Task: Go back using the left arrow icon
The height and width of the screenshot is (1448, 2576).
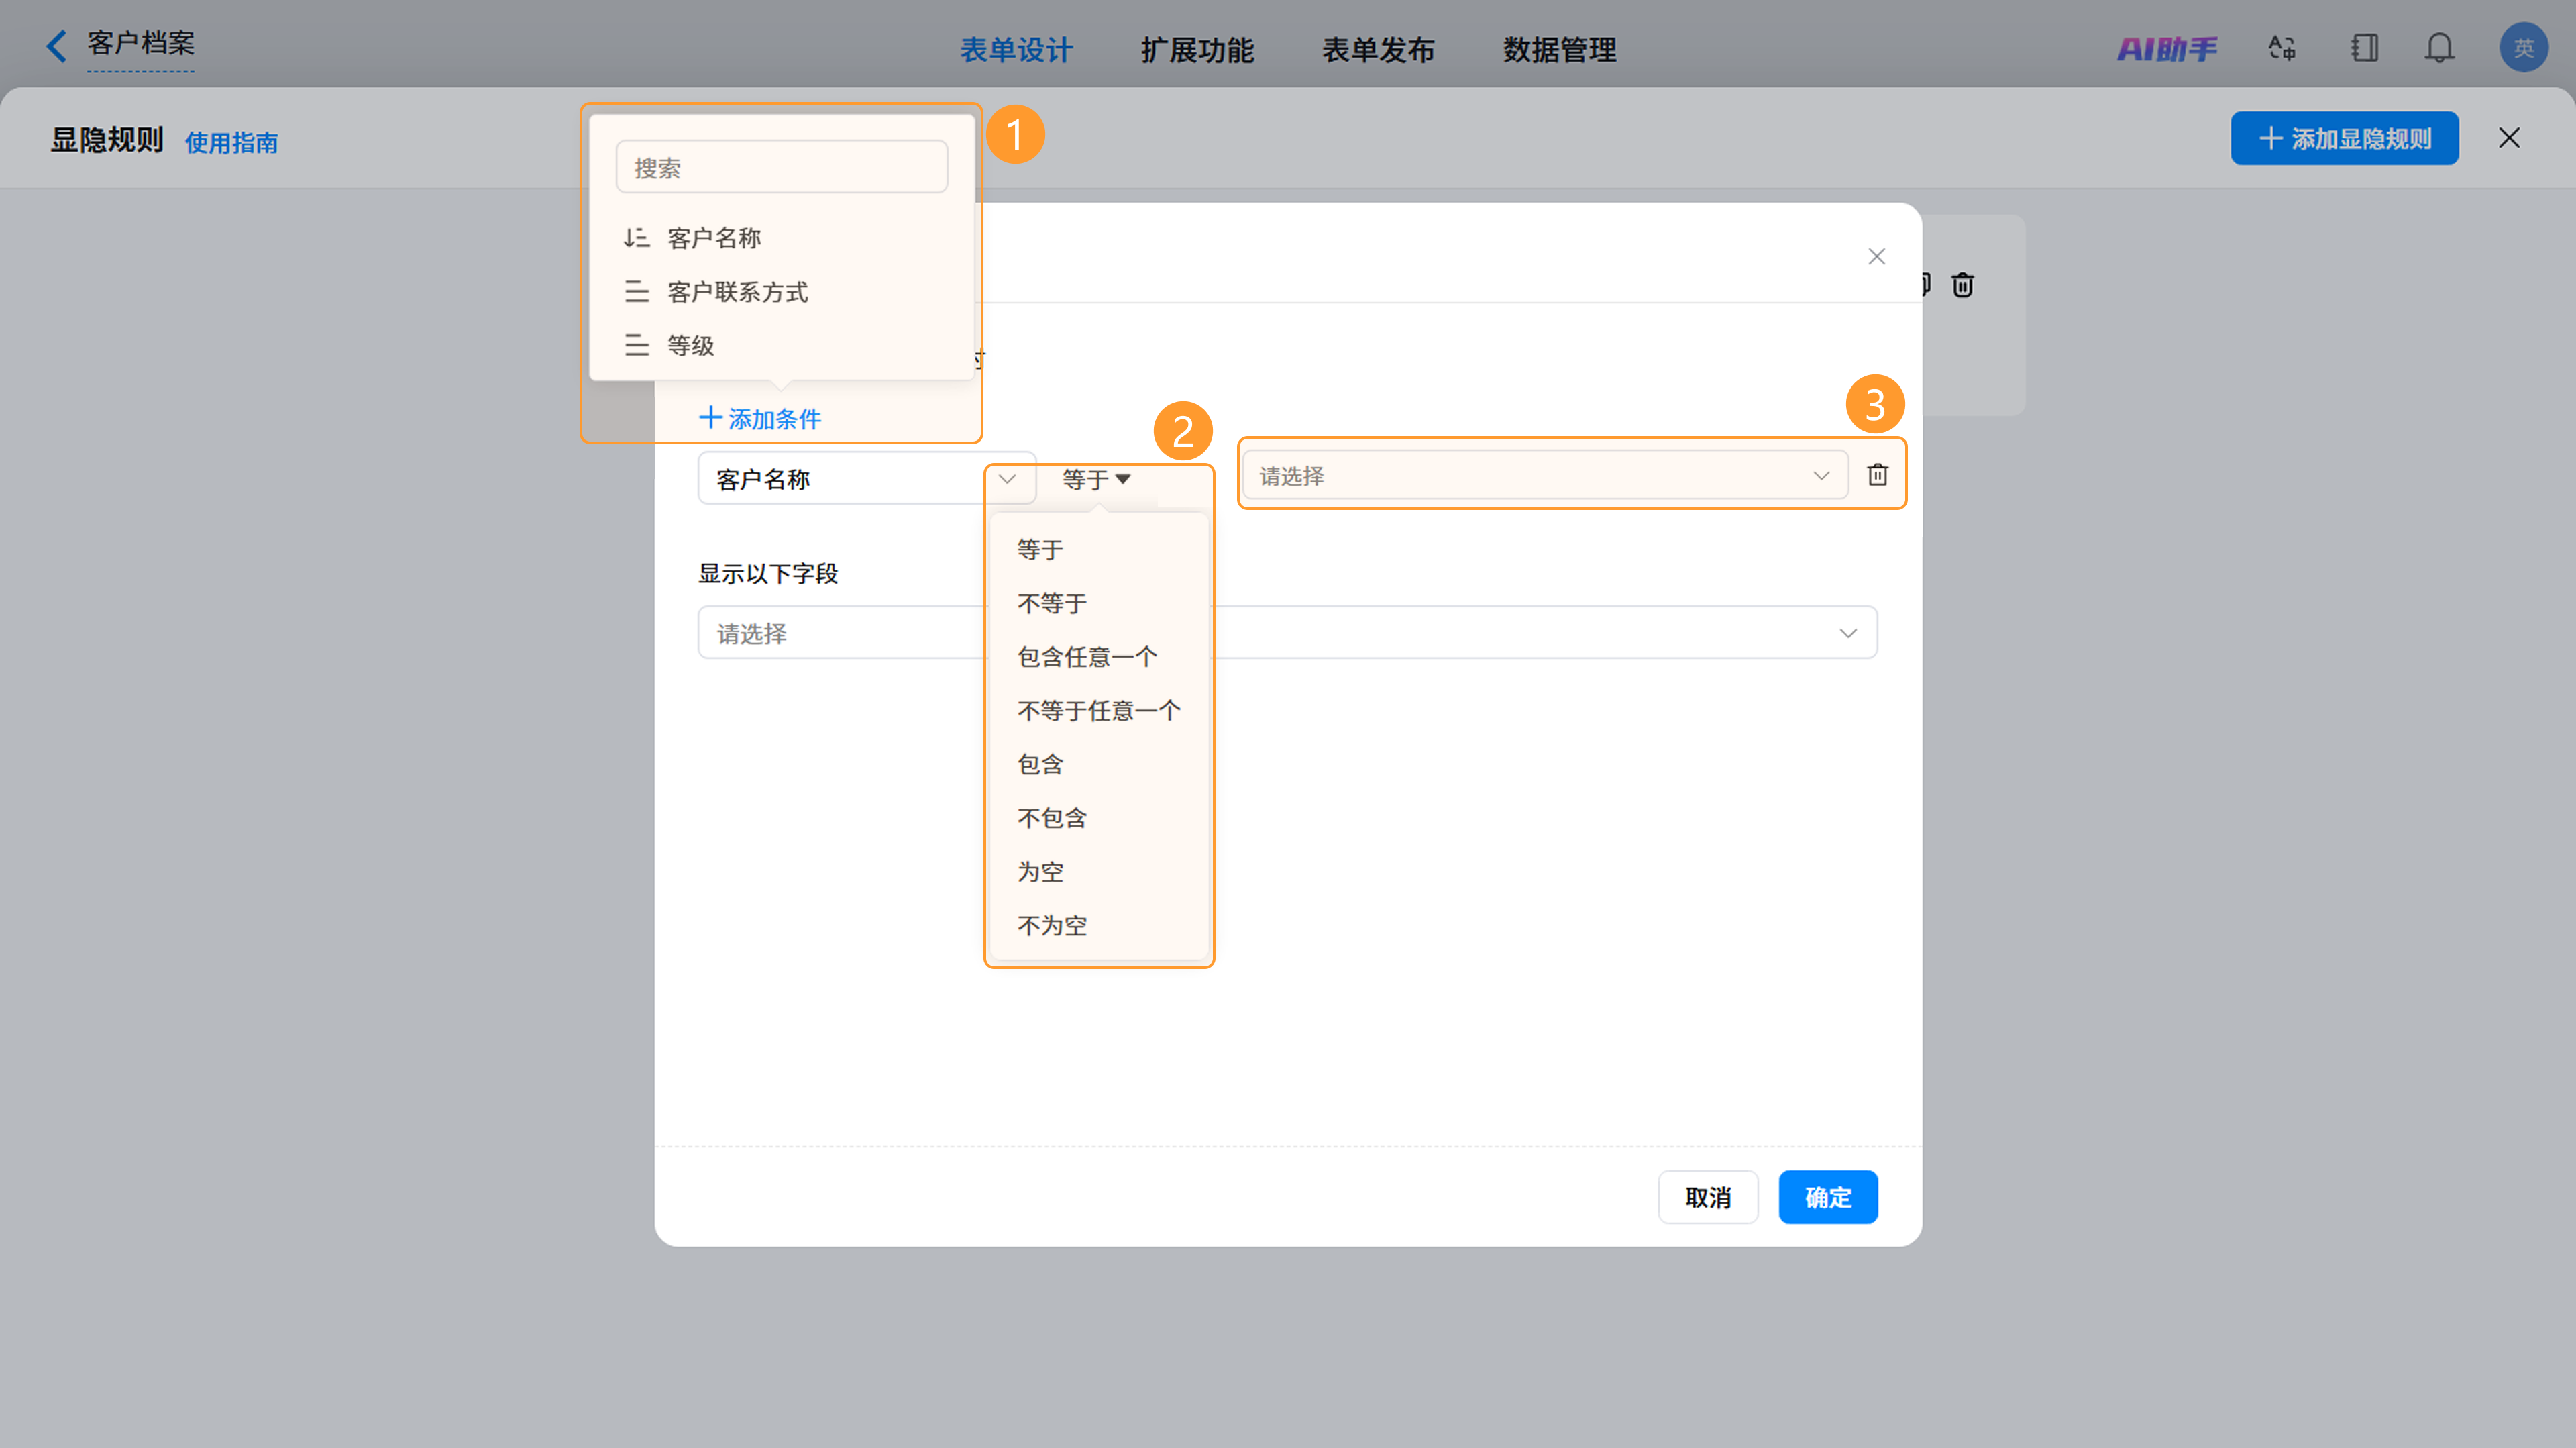Action: point(57,45)
